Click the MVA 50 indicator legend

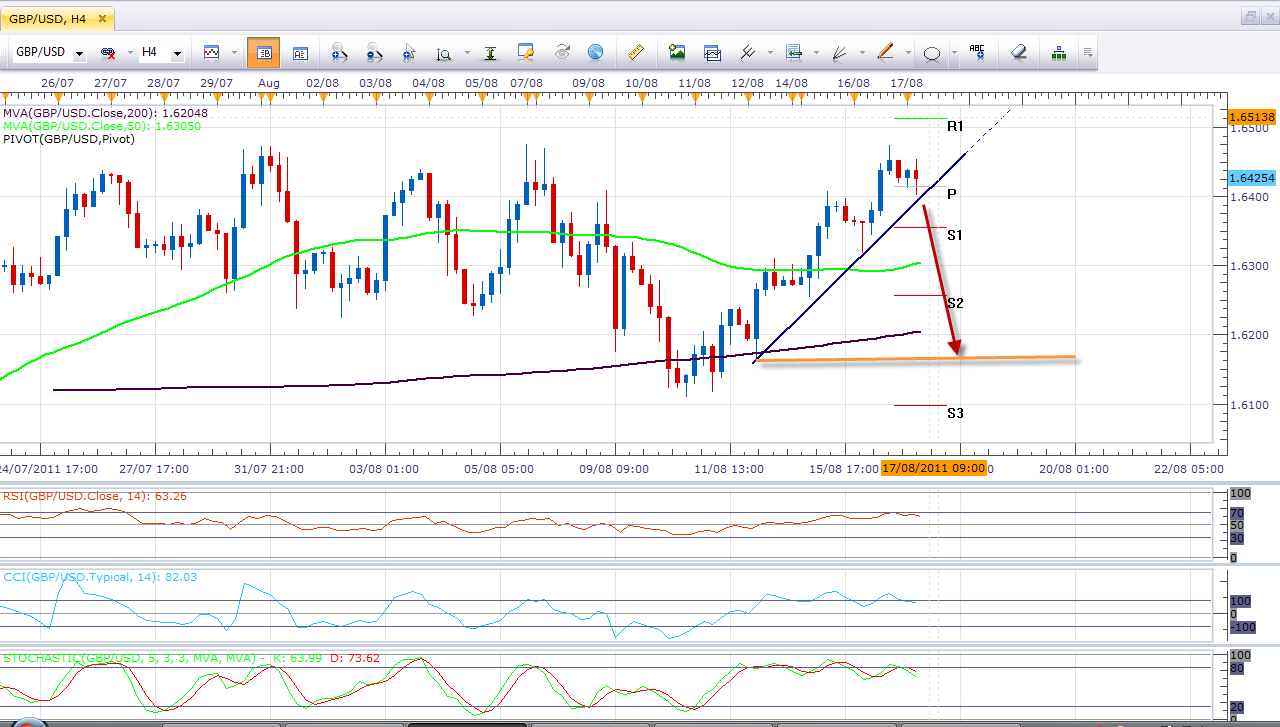[101, 126]
